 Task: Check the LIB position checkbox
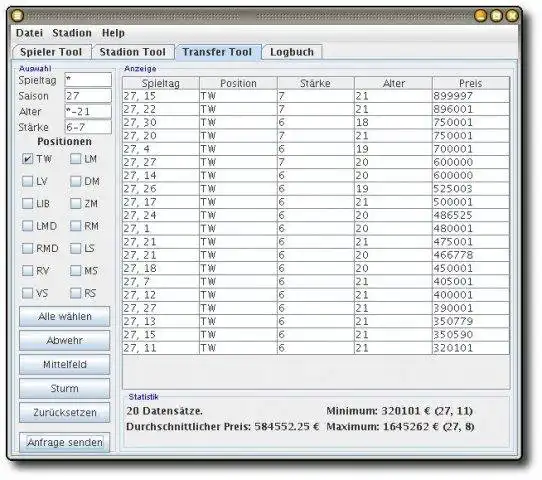point(27,204)
